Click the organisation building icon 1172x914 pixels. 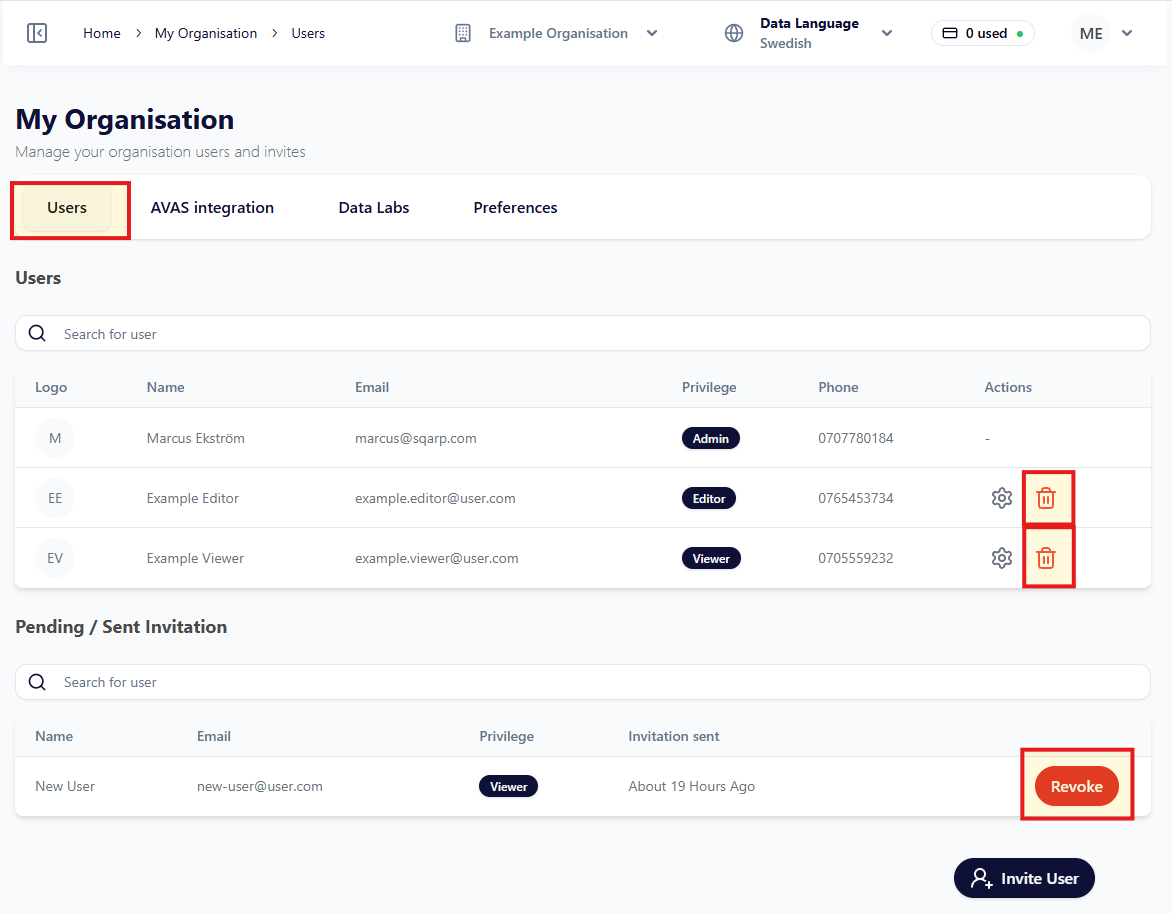(463, 33)
